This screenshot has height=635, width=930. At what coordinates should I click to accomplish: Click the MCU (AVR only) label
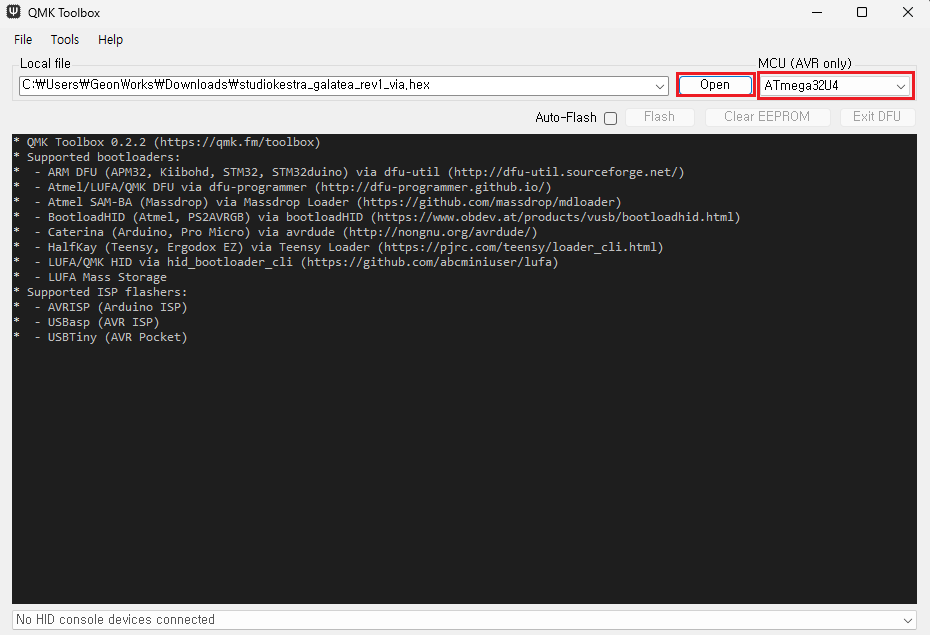pos(804,63)
